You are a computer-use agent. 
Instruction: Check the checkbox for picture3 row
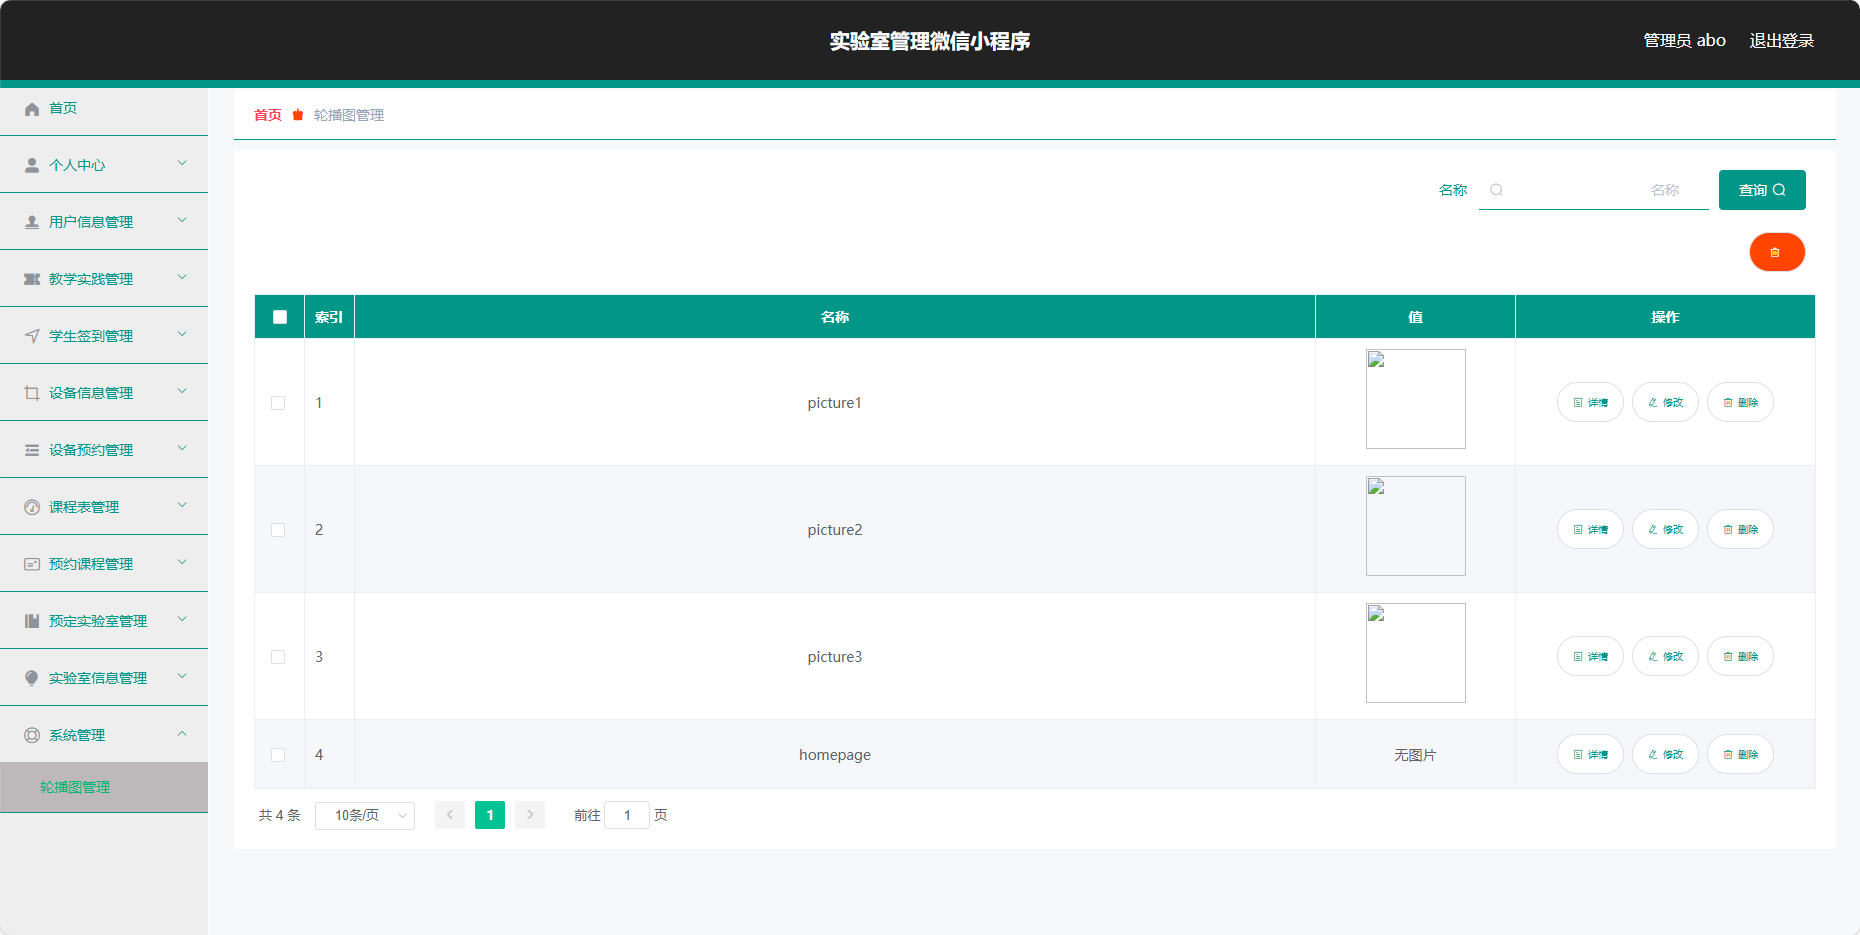[x=278, y=657]
